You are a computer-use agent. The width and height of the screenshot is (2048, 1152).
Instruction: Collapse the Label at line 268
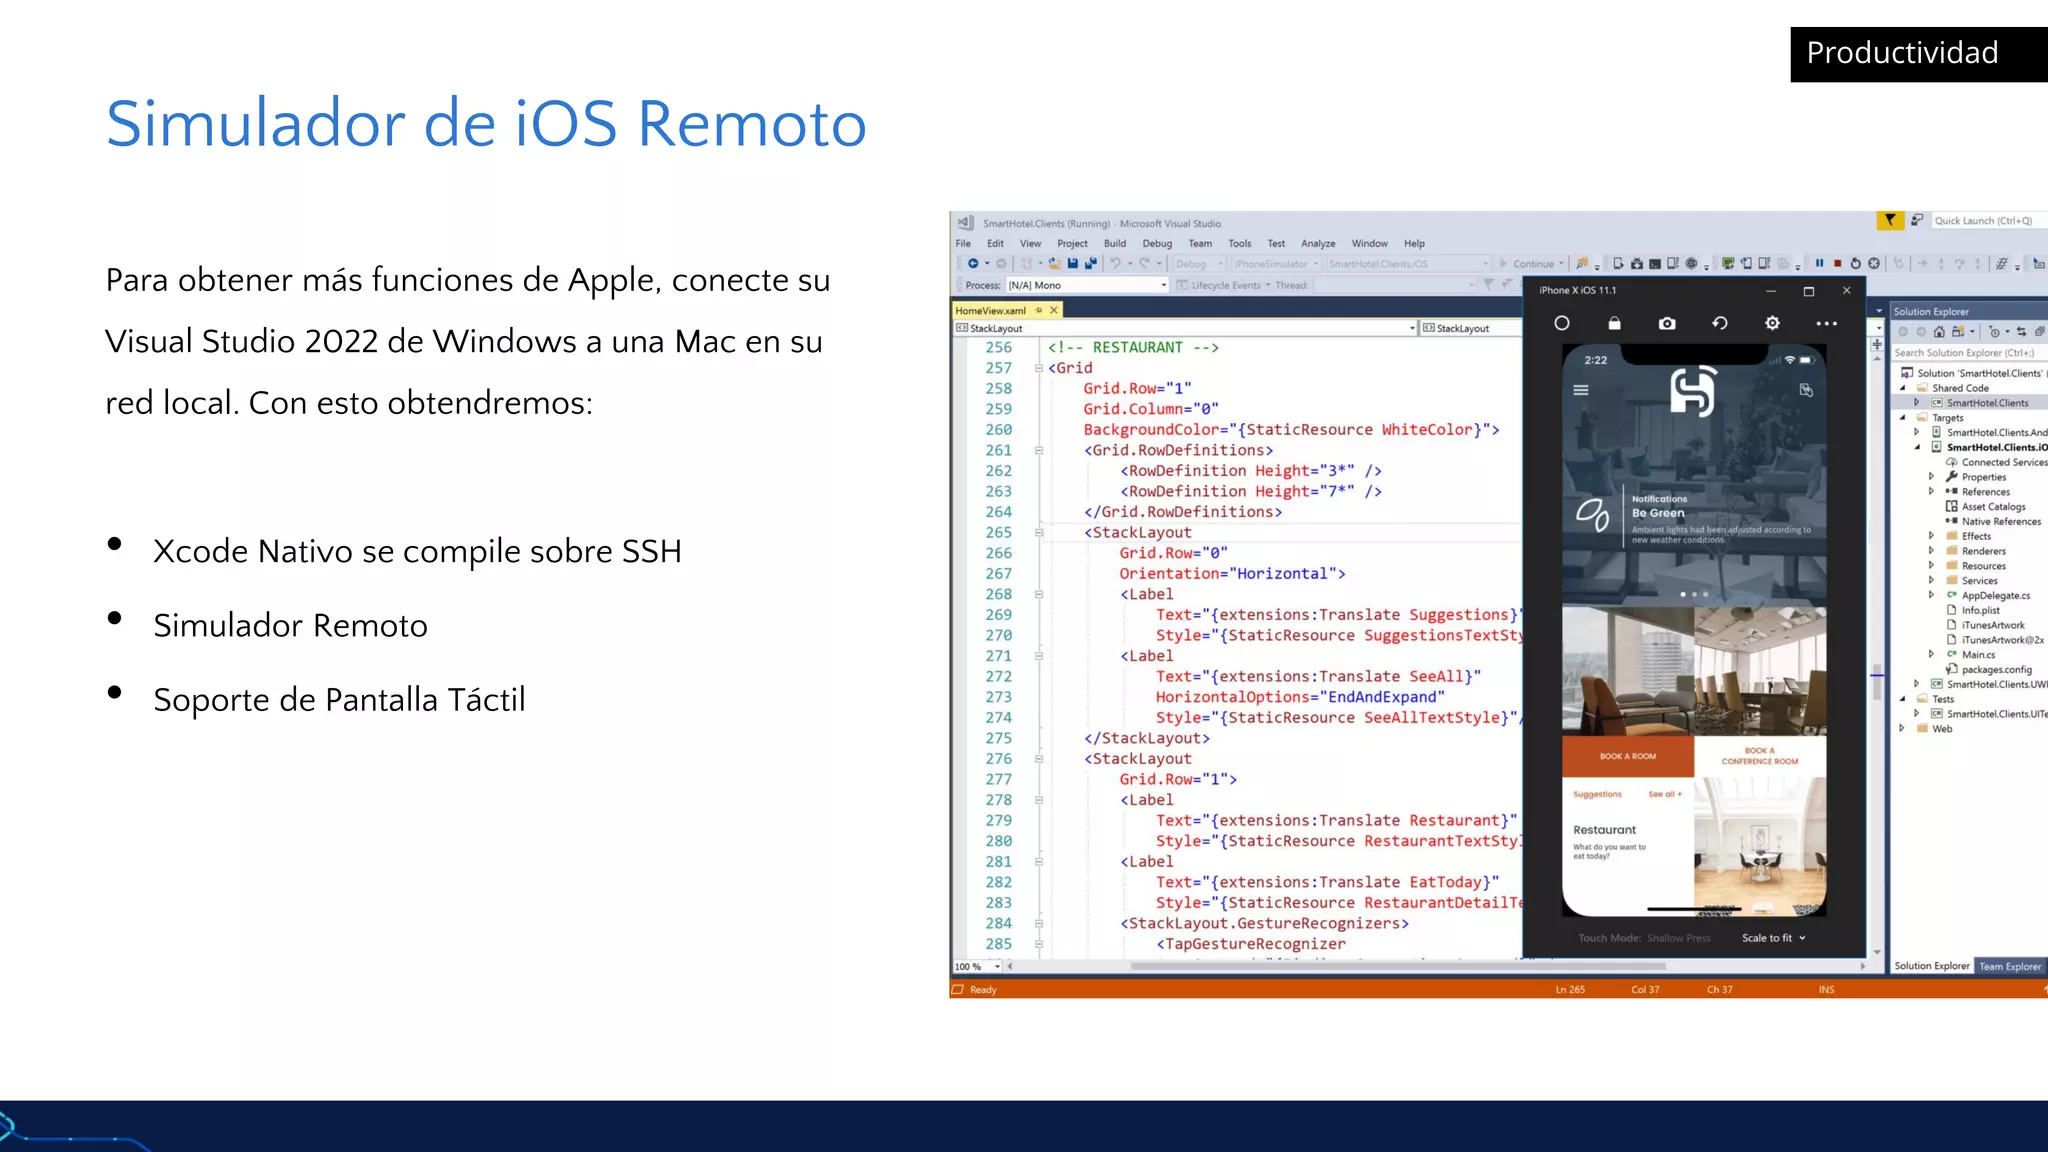pyautogui.click(x=1038, y=595)
